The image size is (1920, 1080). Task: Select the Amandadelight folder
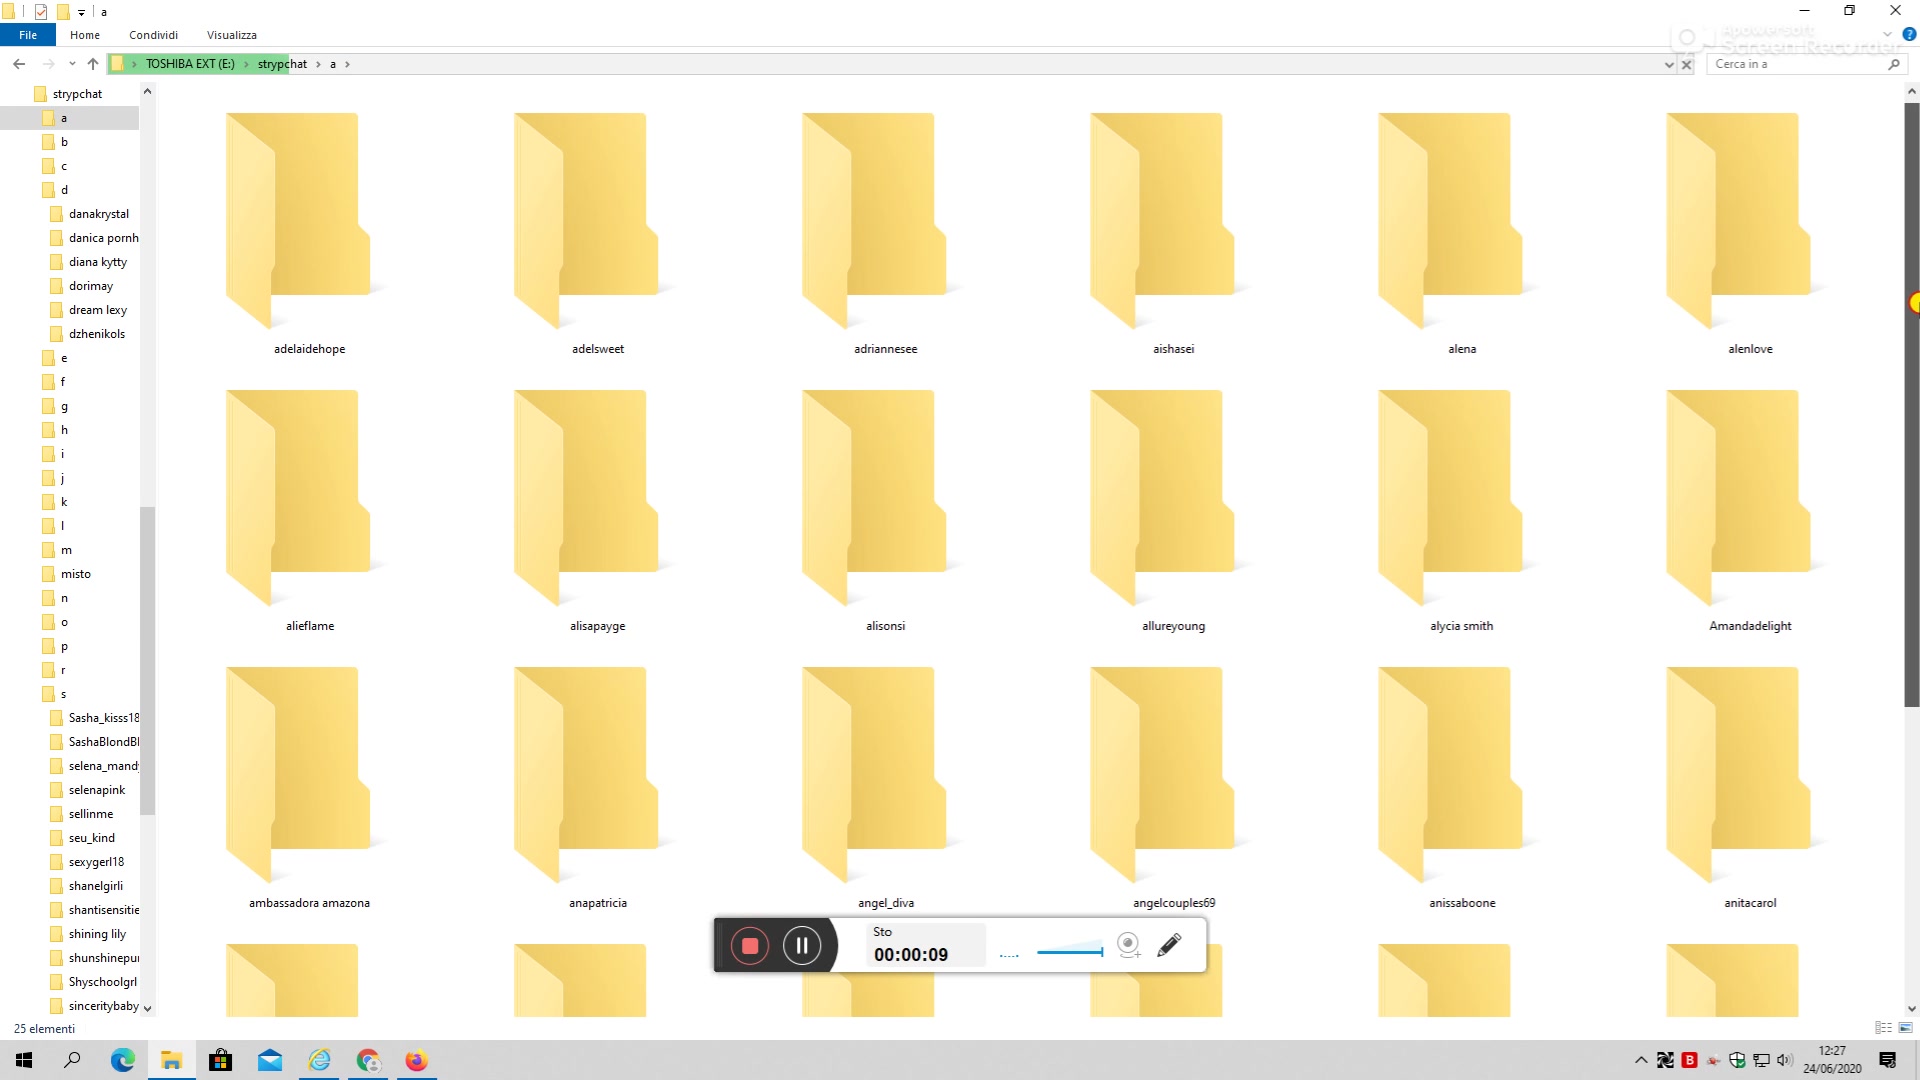1749,511
